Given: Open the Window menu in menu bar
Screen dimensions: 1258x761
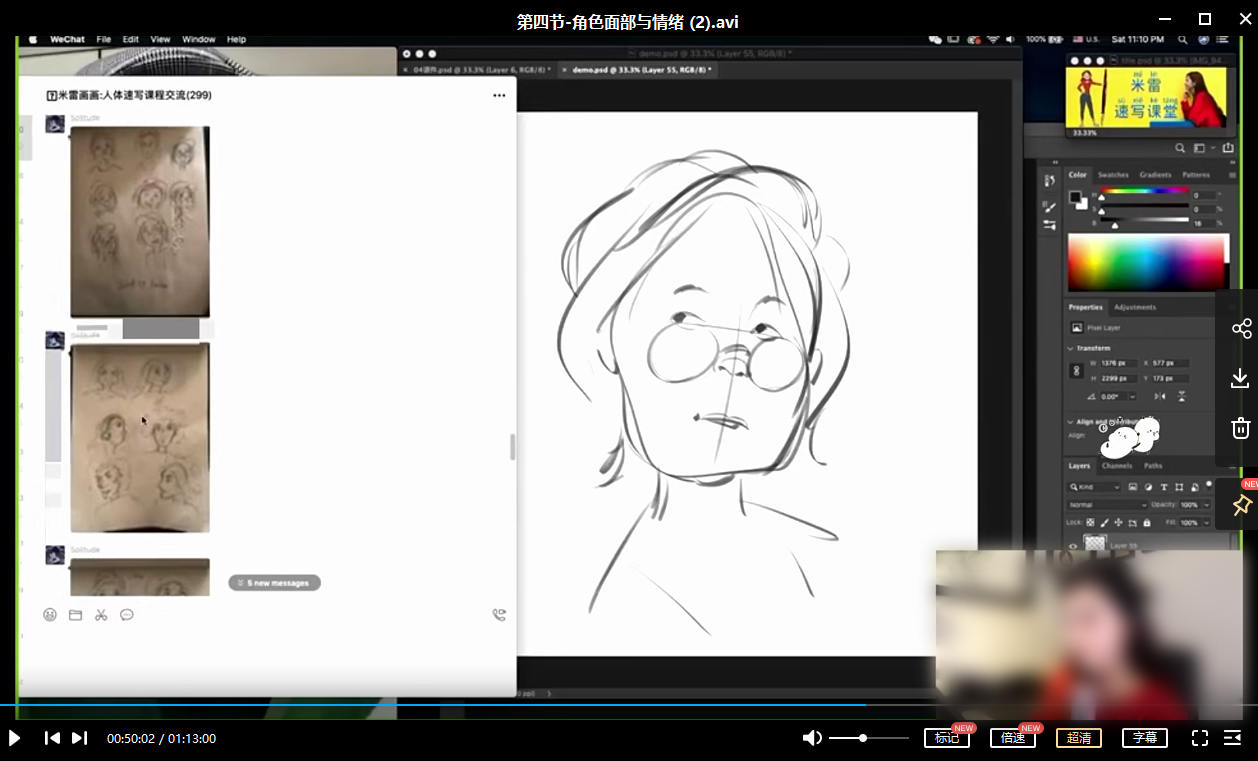Looking at the screenshot, I should click(x=198, y=39).
